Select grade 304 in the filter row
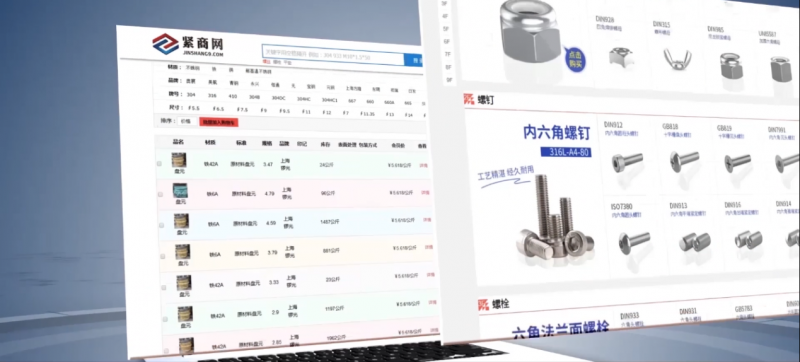This screenshot has width=800, height=362. (191, 95)
